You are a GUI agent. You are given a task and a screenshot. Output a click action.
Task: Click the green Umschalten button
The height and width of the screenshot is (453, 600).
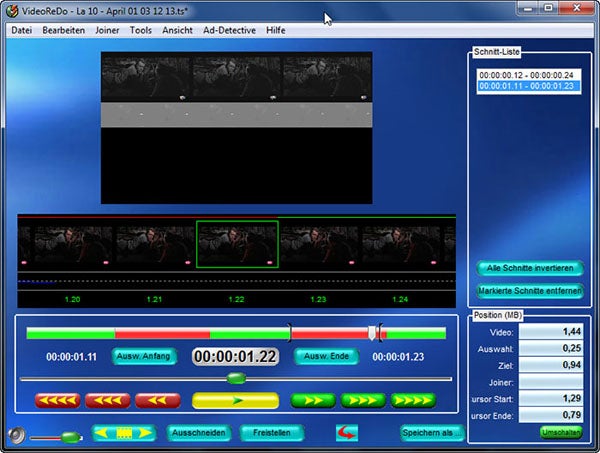[x=561, y=433]
